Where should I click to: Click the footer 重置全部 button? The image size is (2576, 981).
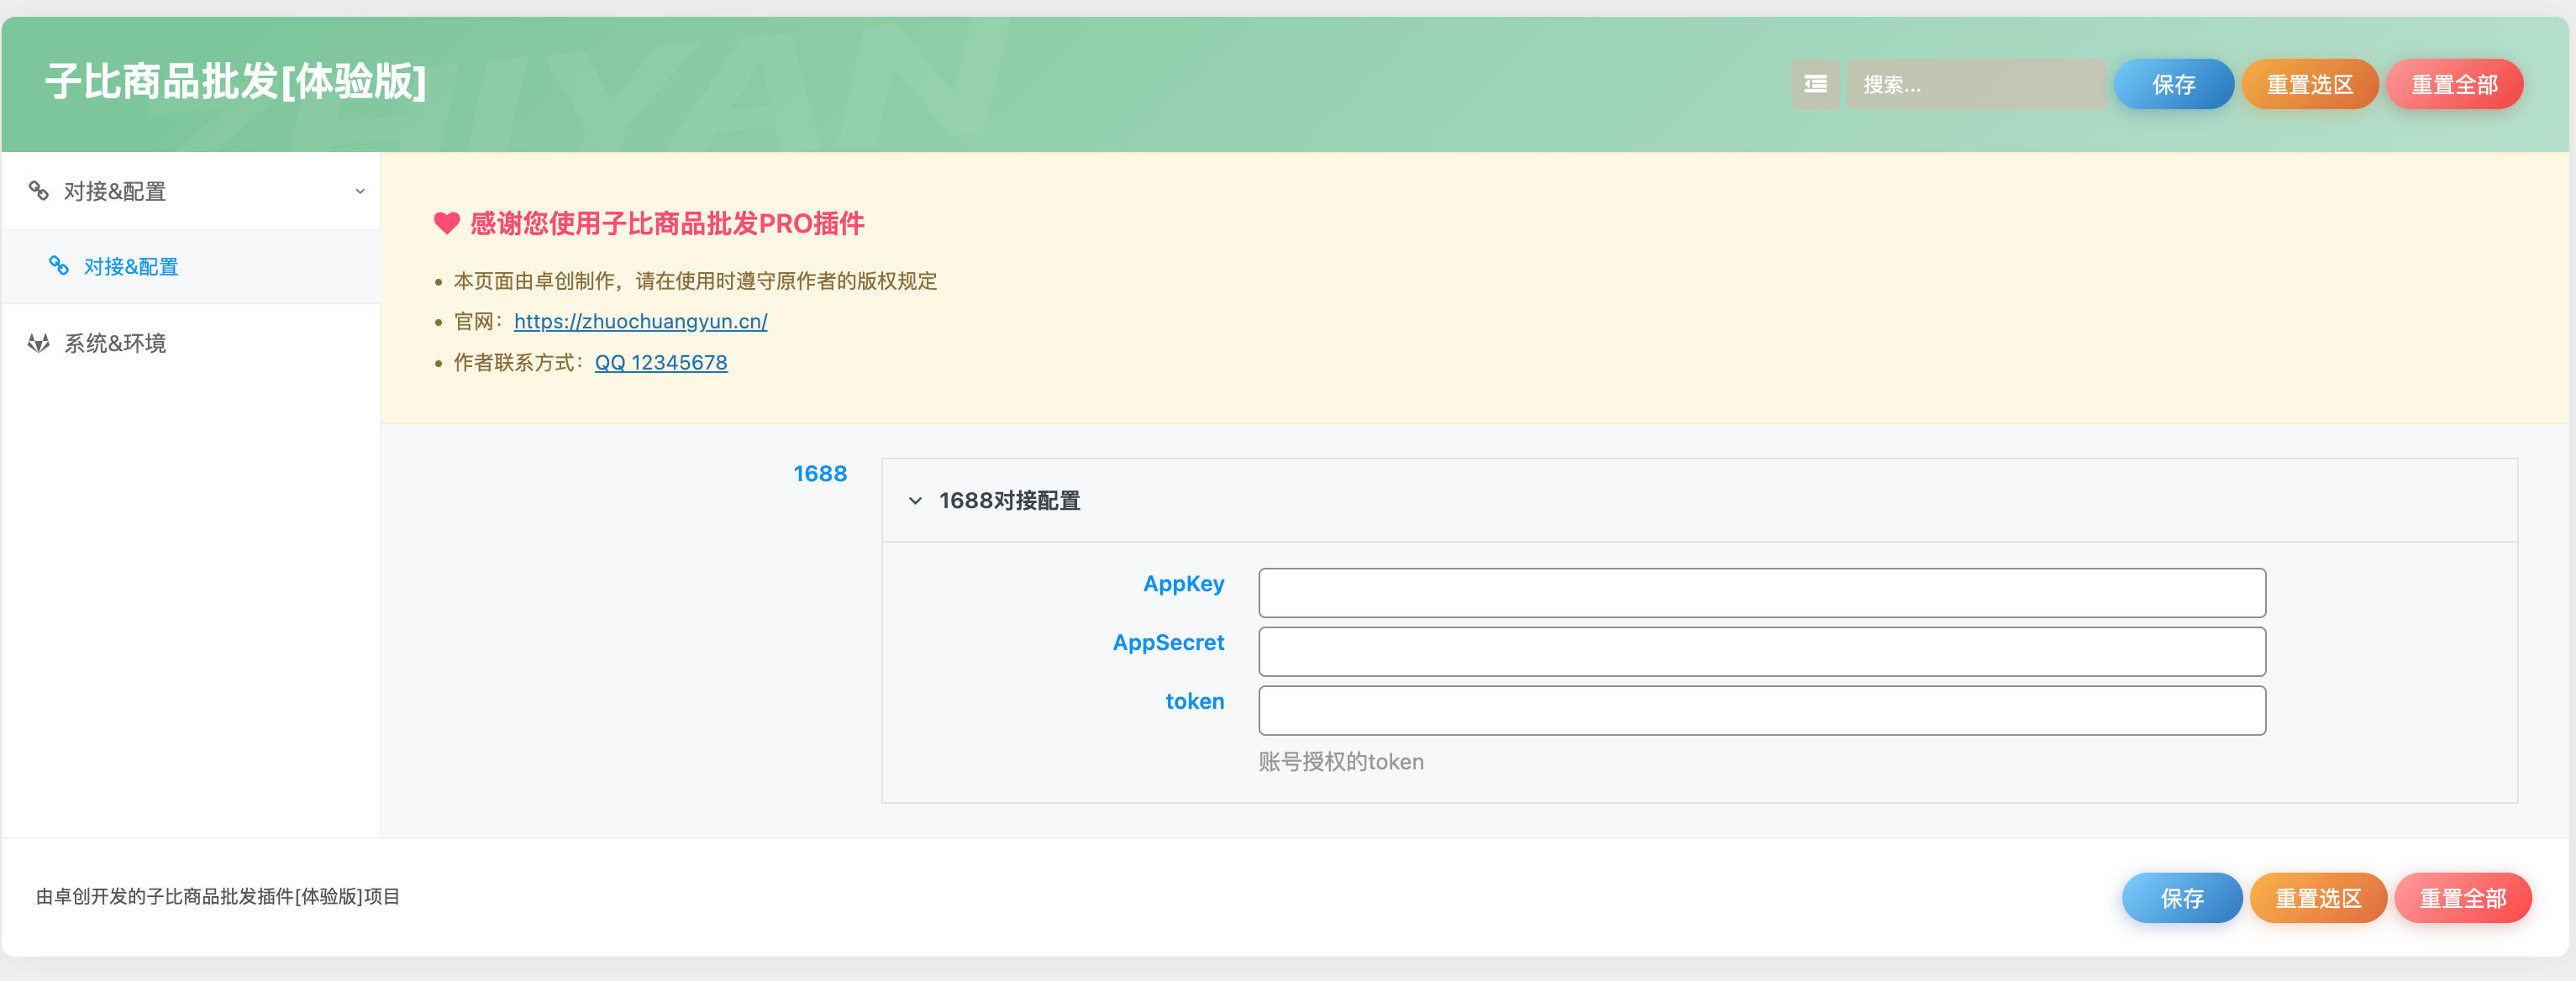[2462, 897]
